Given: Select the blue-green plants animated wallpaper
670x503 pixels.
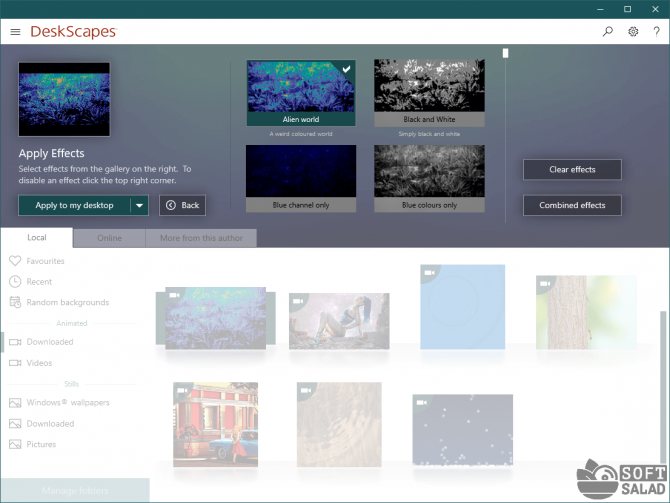Looking at the screenshot, I should 215,318.
